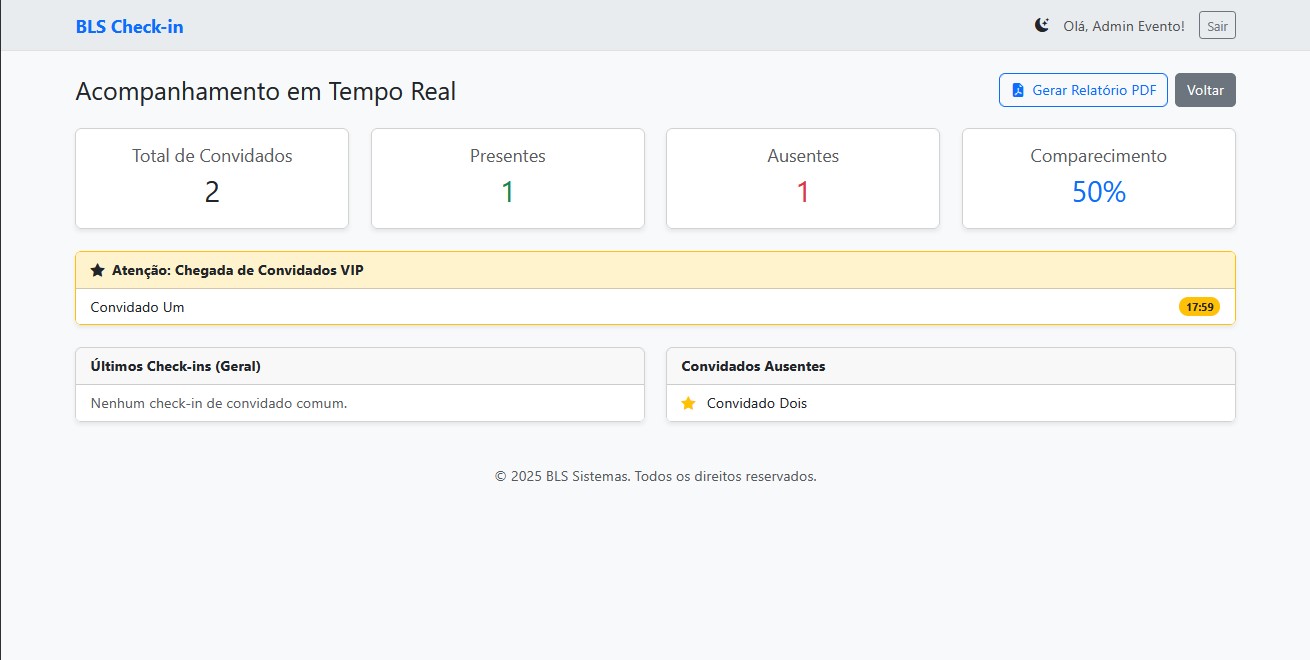Screen dimensions: 1310x660
Task: Open the BLS Check-in home logo
Action: (129, 26)
